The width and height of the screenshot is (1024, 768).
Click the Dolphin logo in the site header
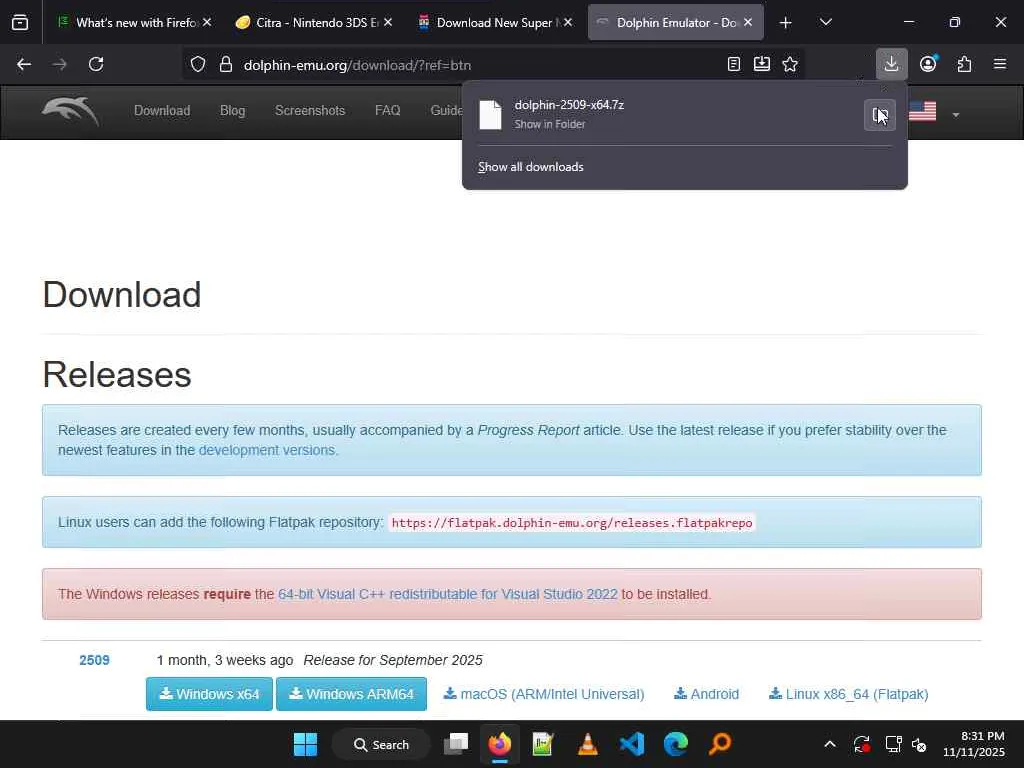(70, 111)
